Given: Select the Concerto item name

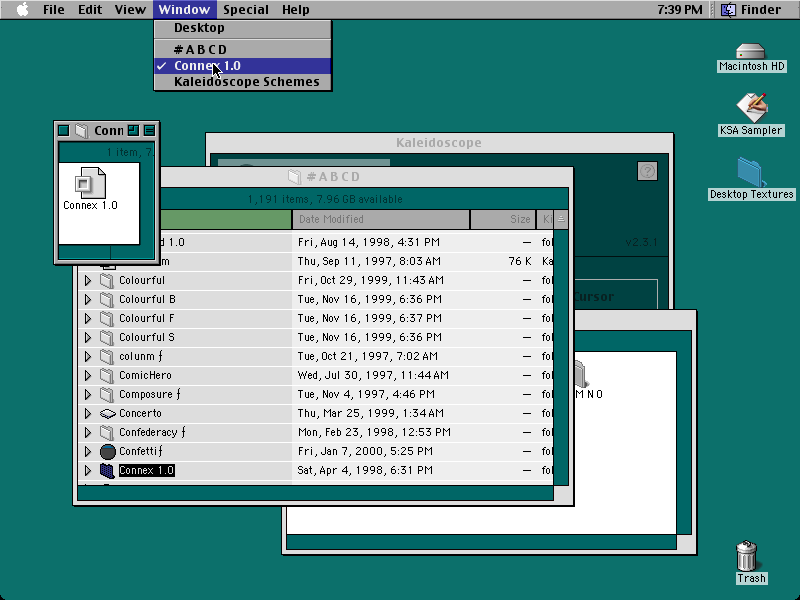Looking at the screenshot, I should click(x=140, y=413).
